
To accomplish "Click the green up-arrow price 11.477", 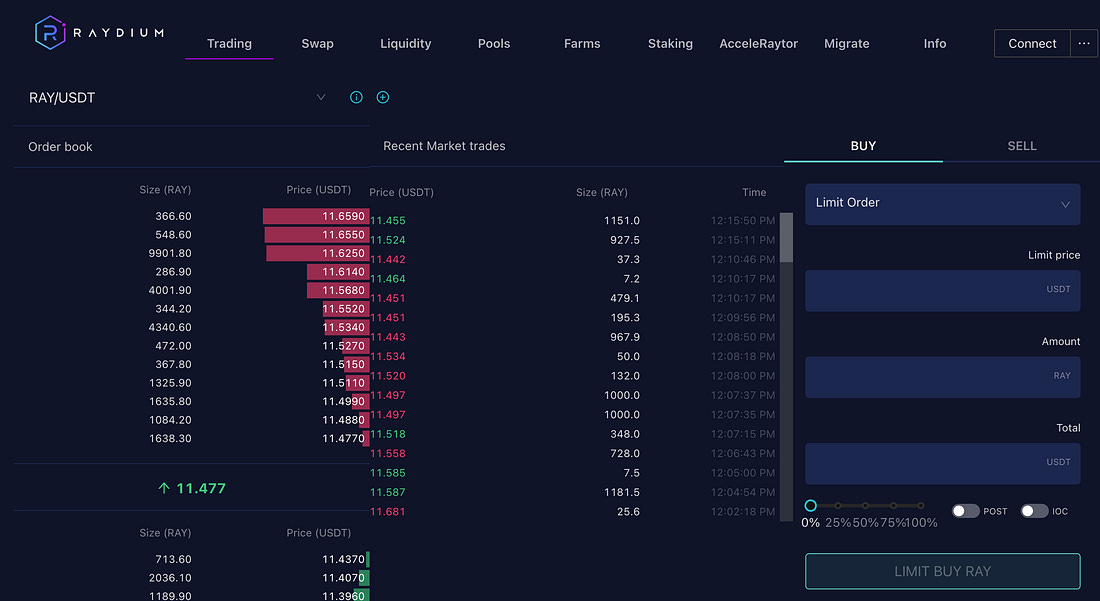I will (x=192, y=488).
